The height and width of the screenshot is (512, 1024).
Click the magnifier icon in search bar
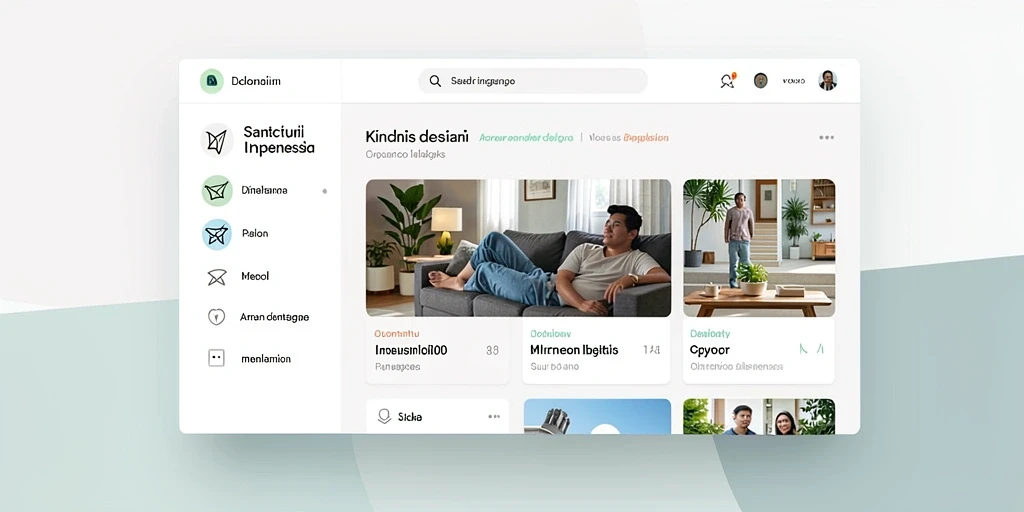click(435, 81)
